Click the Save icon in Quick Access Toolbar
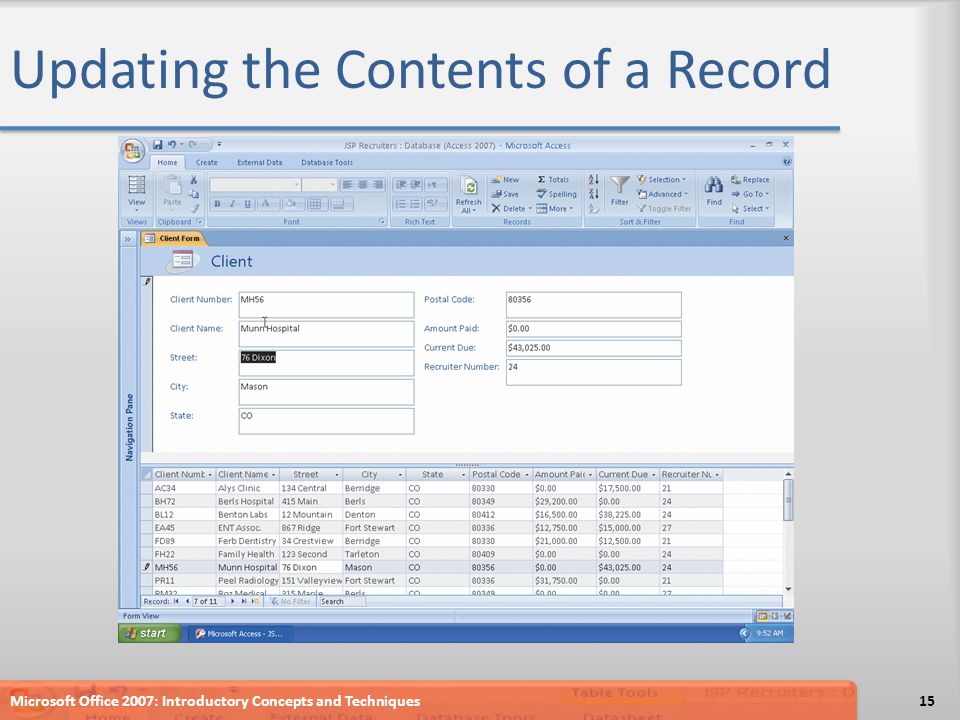960x720 pixels. click(157, 145)
